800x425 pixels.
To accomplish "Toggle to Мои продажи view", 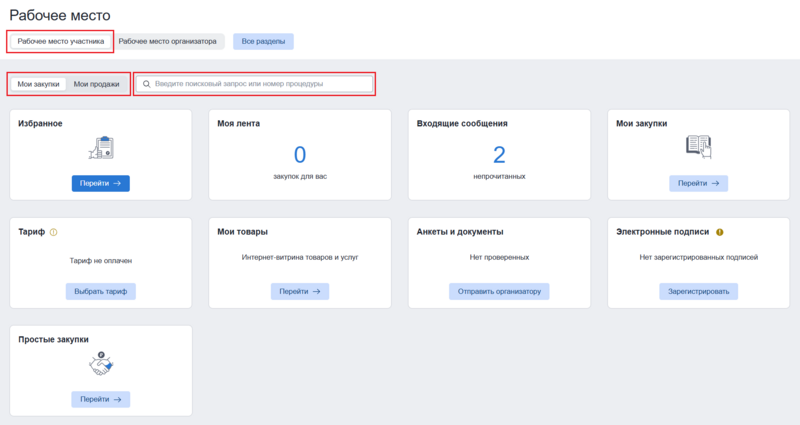I will point(96,84).
